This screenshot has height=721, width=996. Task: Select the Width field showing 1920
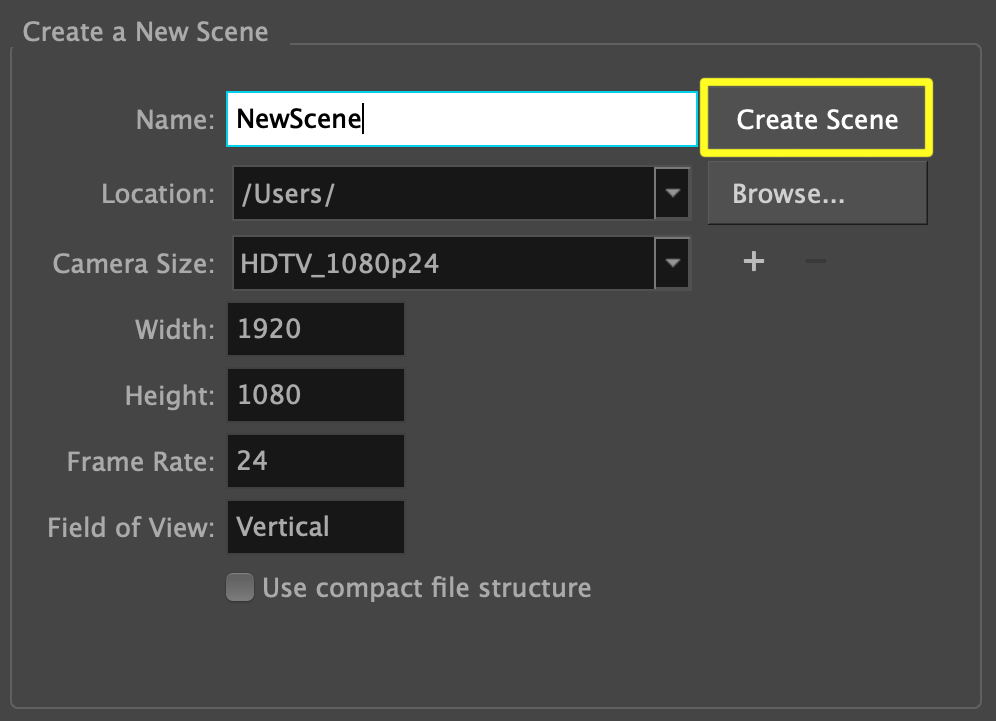(316, 329)
